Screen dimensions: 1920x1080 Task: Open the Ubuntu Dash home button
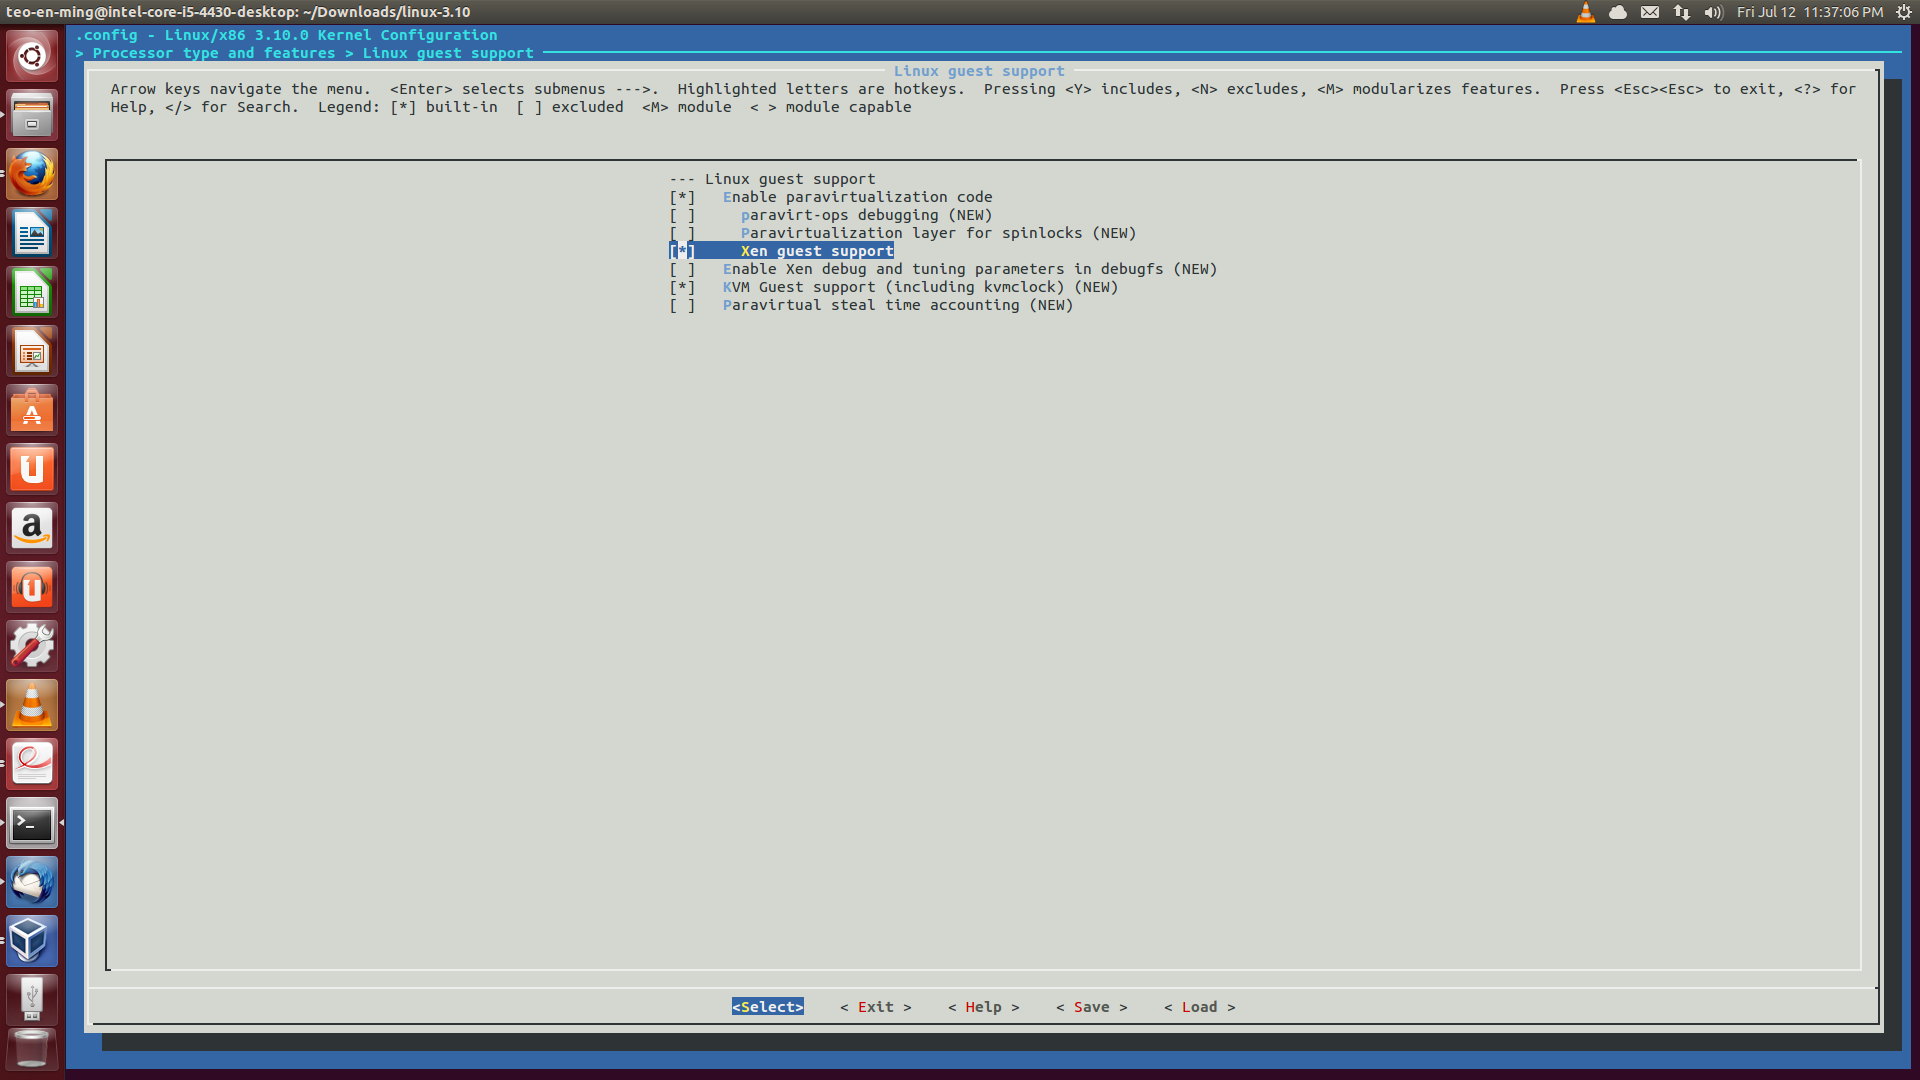pos(32,56)
